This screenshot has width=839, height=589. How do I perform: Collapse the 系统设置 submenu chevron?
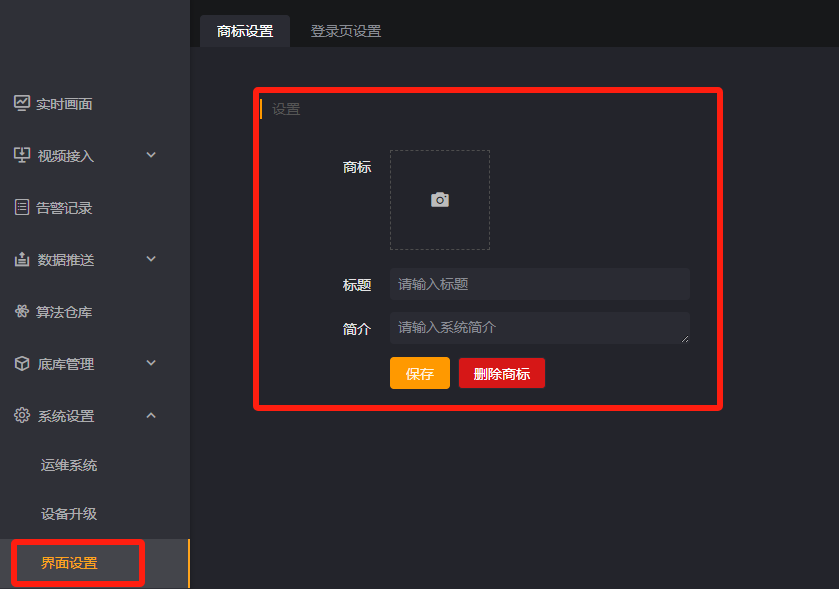[151, 415]
